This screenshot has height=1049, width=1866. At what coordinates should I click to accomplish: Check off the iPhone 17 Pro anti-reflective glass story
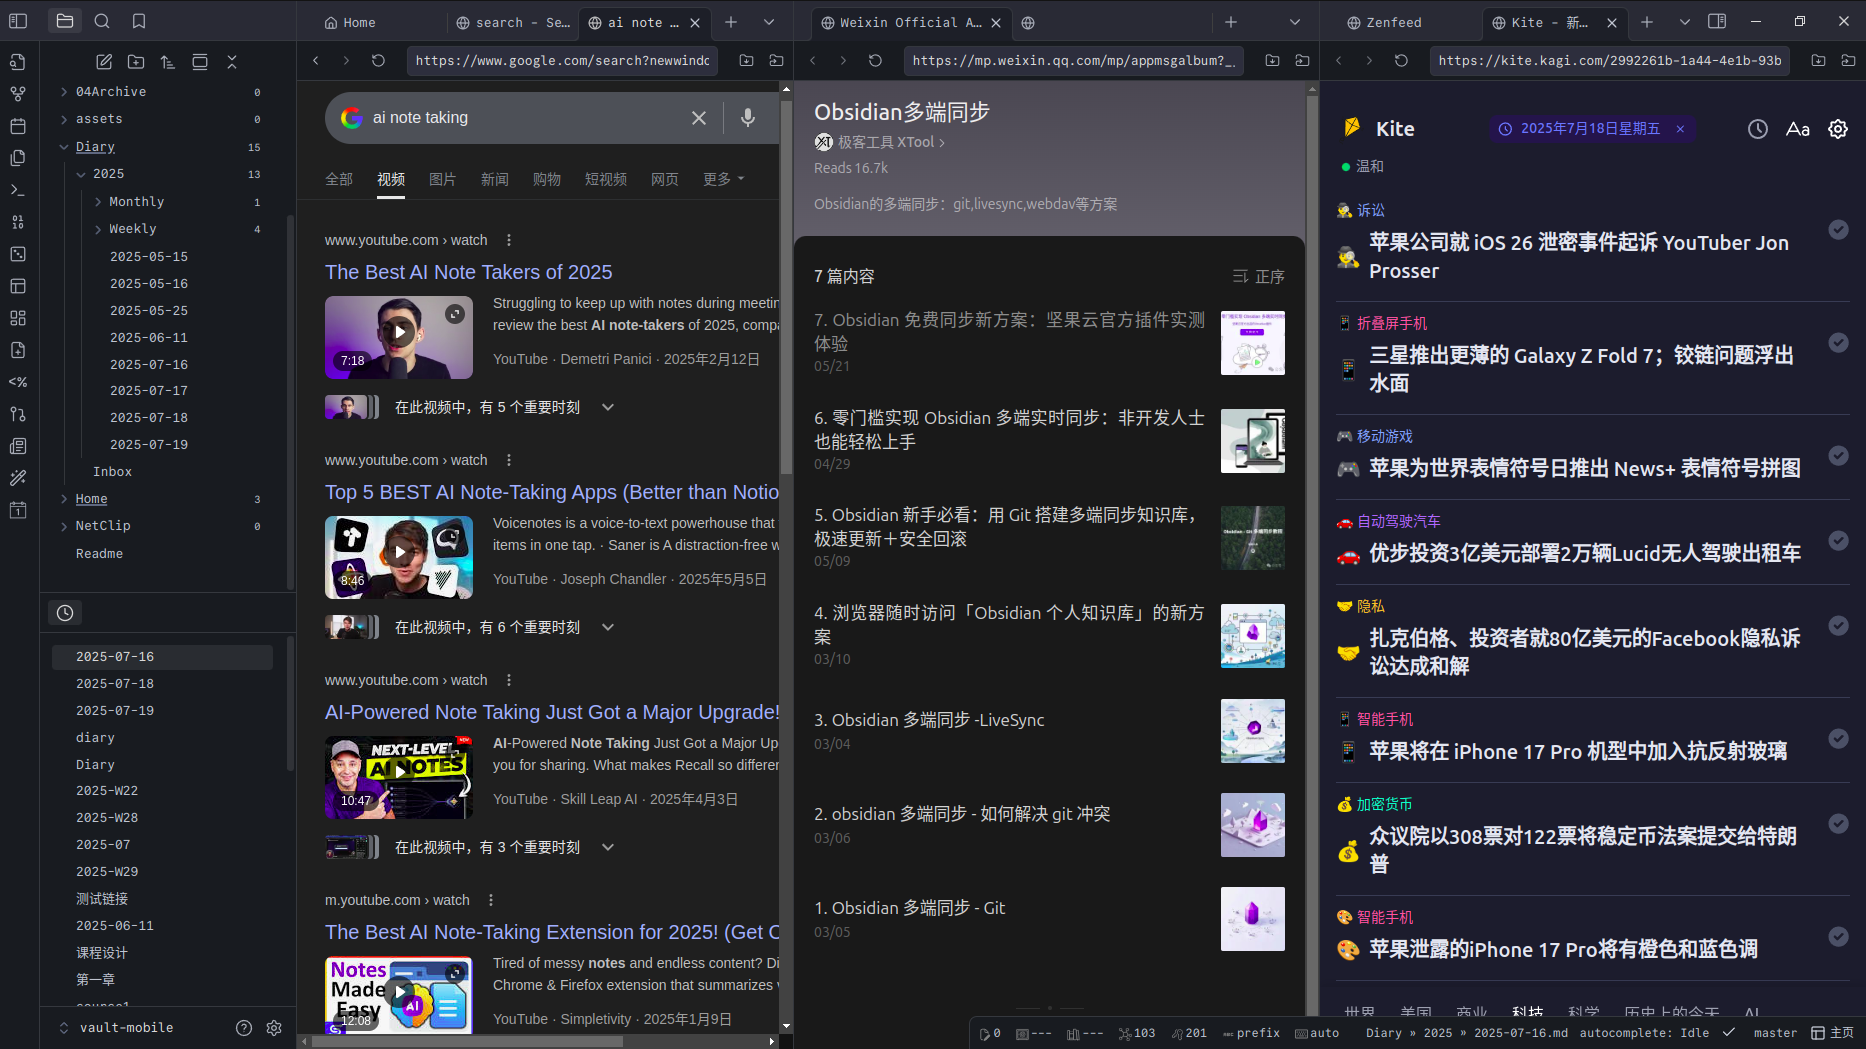point(1837,739)
